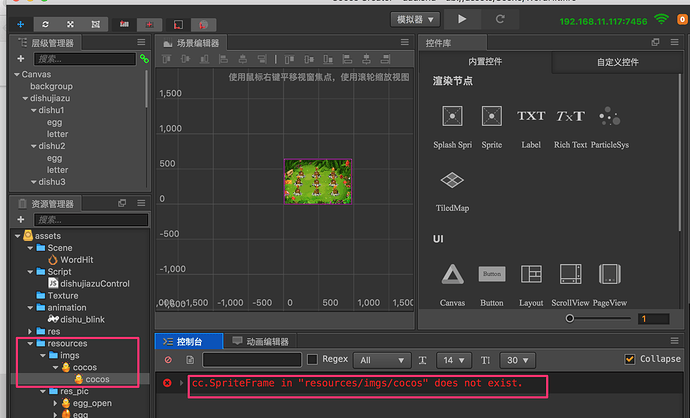Pop out the 控件库 panel

tap(655, 42)
